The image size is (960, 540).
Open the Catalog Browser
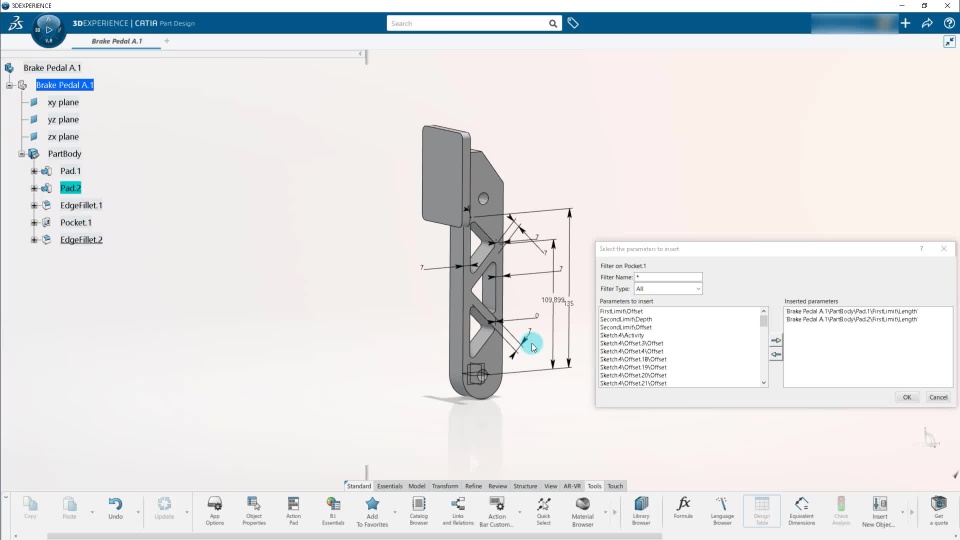coord(419,510)
